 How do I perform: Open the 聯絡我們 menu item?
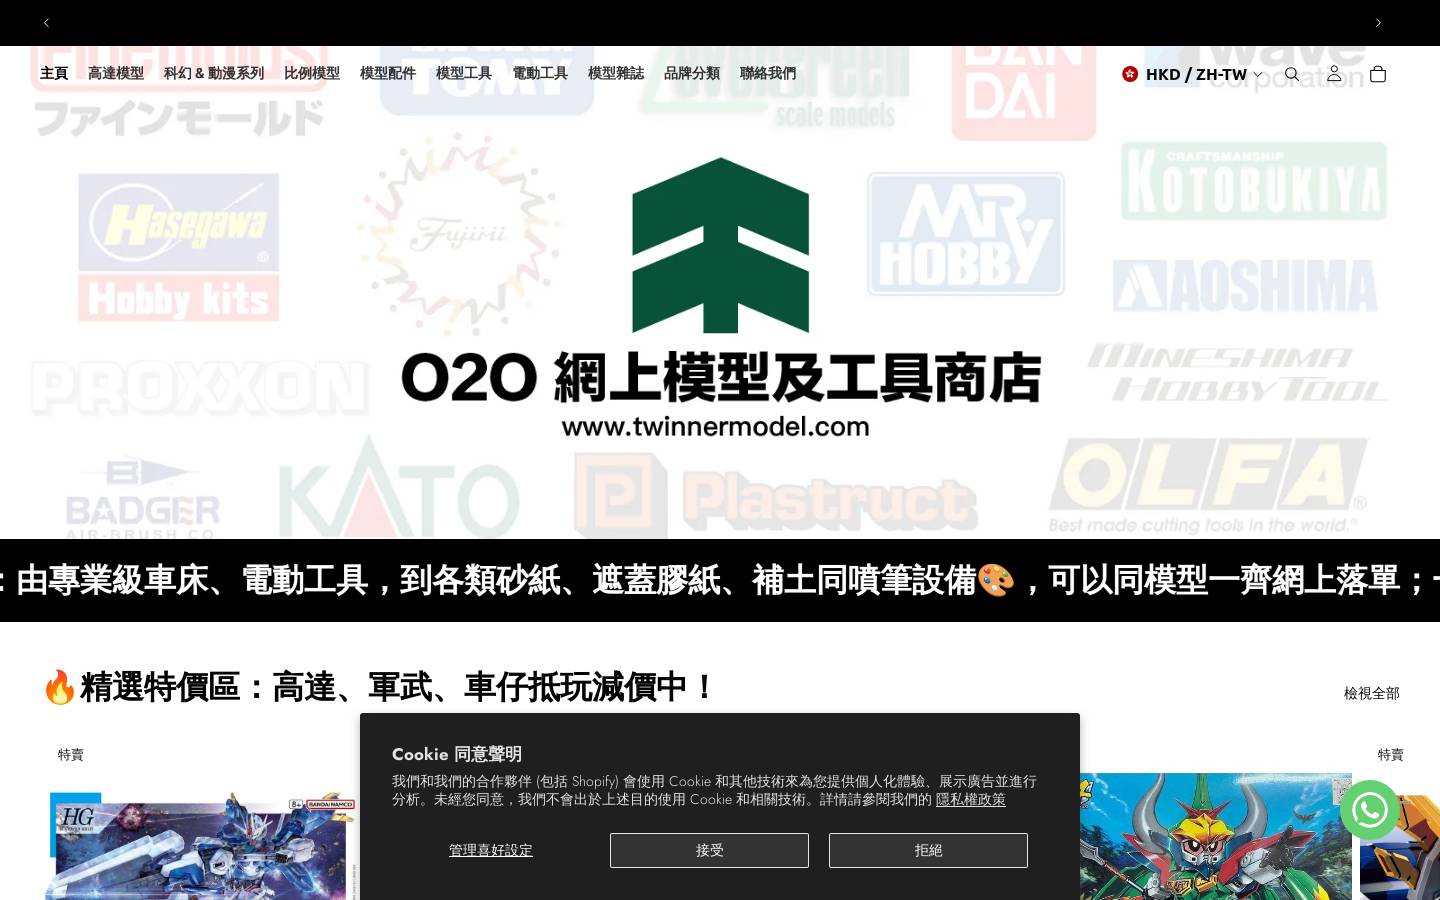(768, 73)
